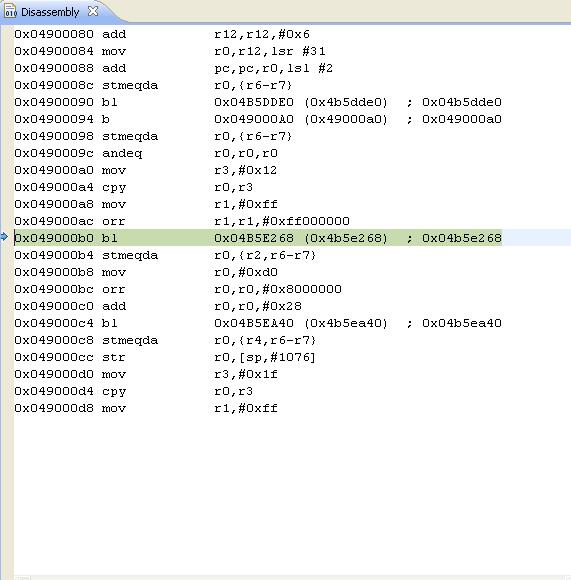Click branch target 0x04B5EA40 operand
The image size is (571, 580).
pos(254,323)
